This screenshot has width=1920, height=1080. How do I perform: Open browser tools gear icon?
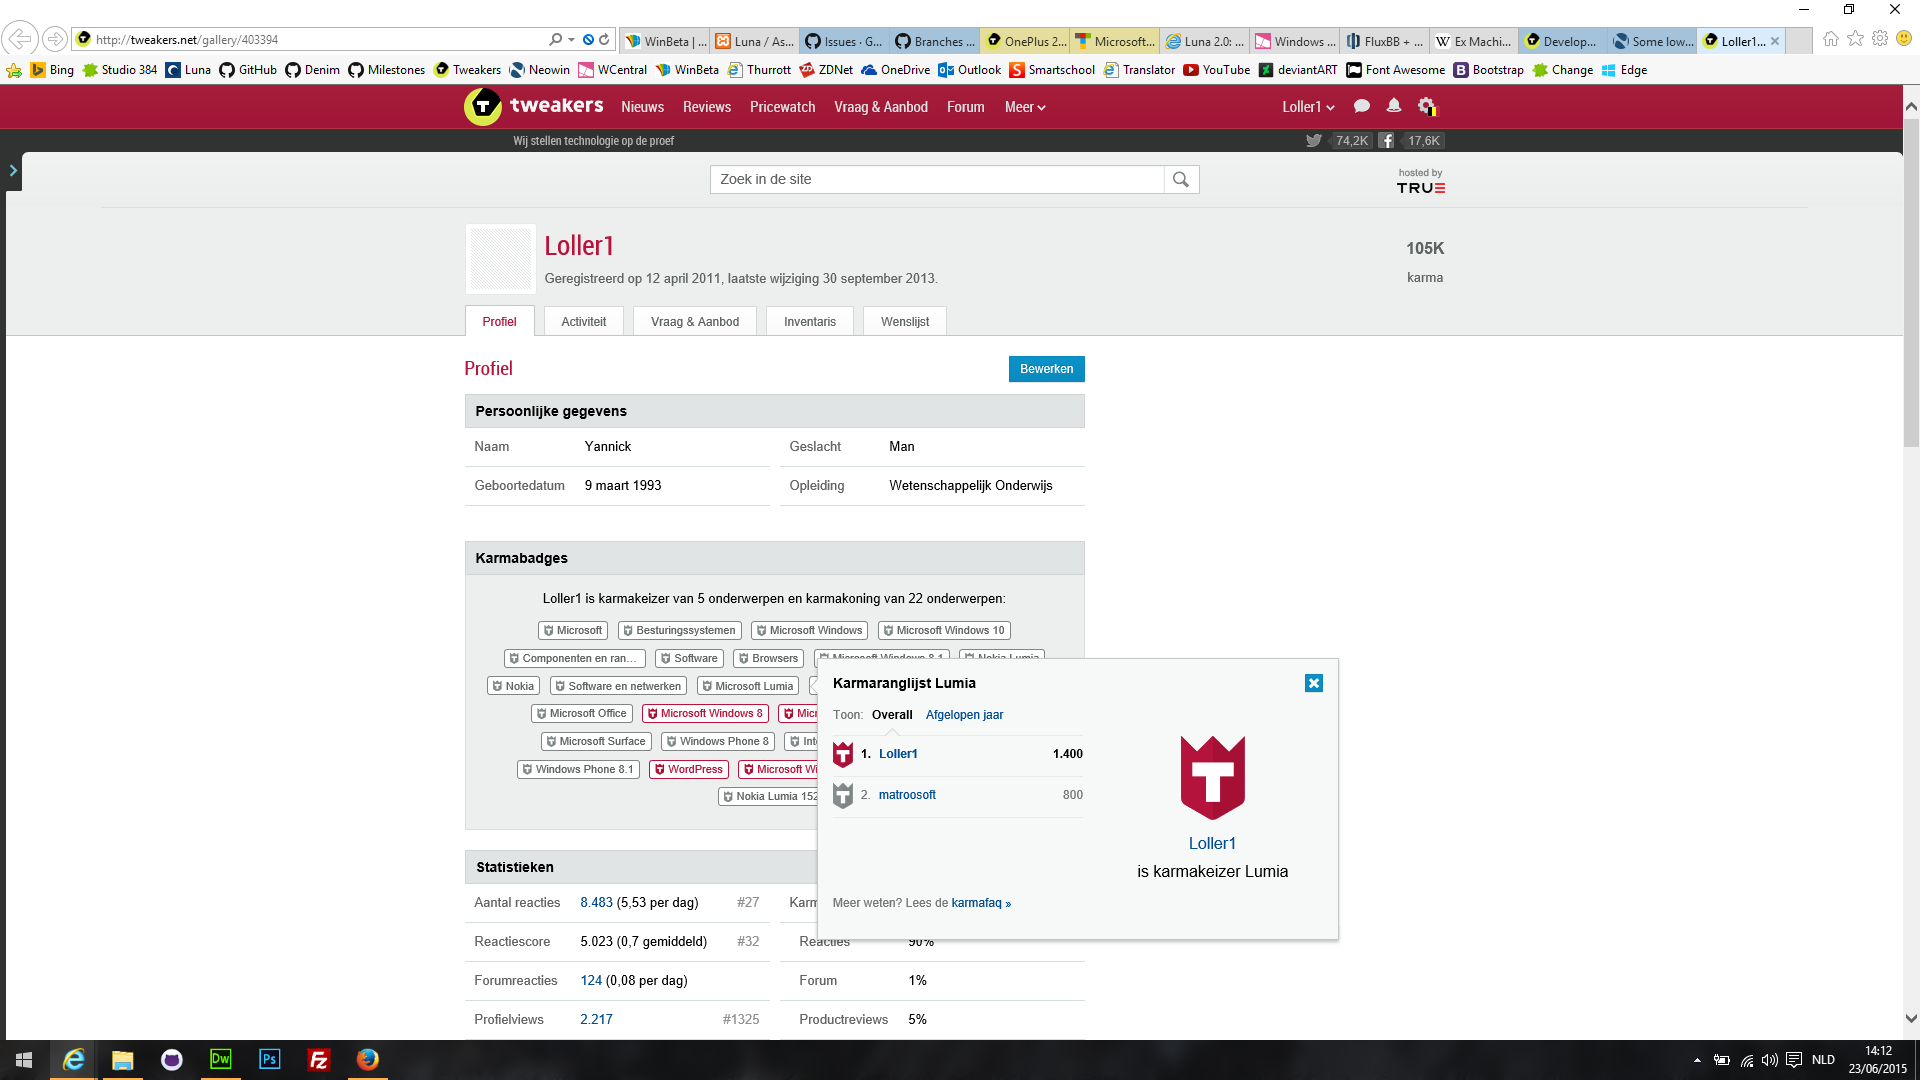[x=1880, y=39]
